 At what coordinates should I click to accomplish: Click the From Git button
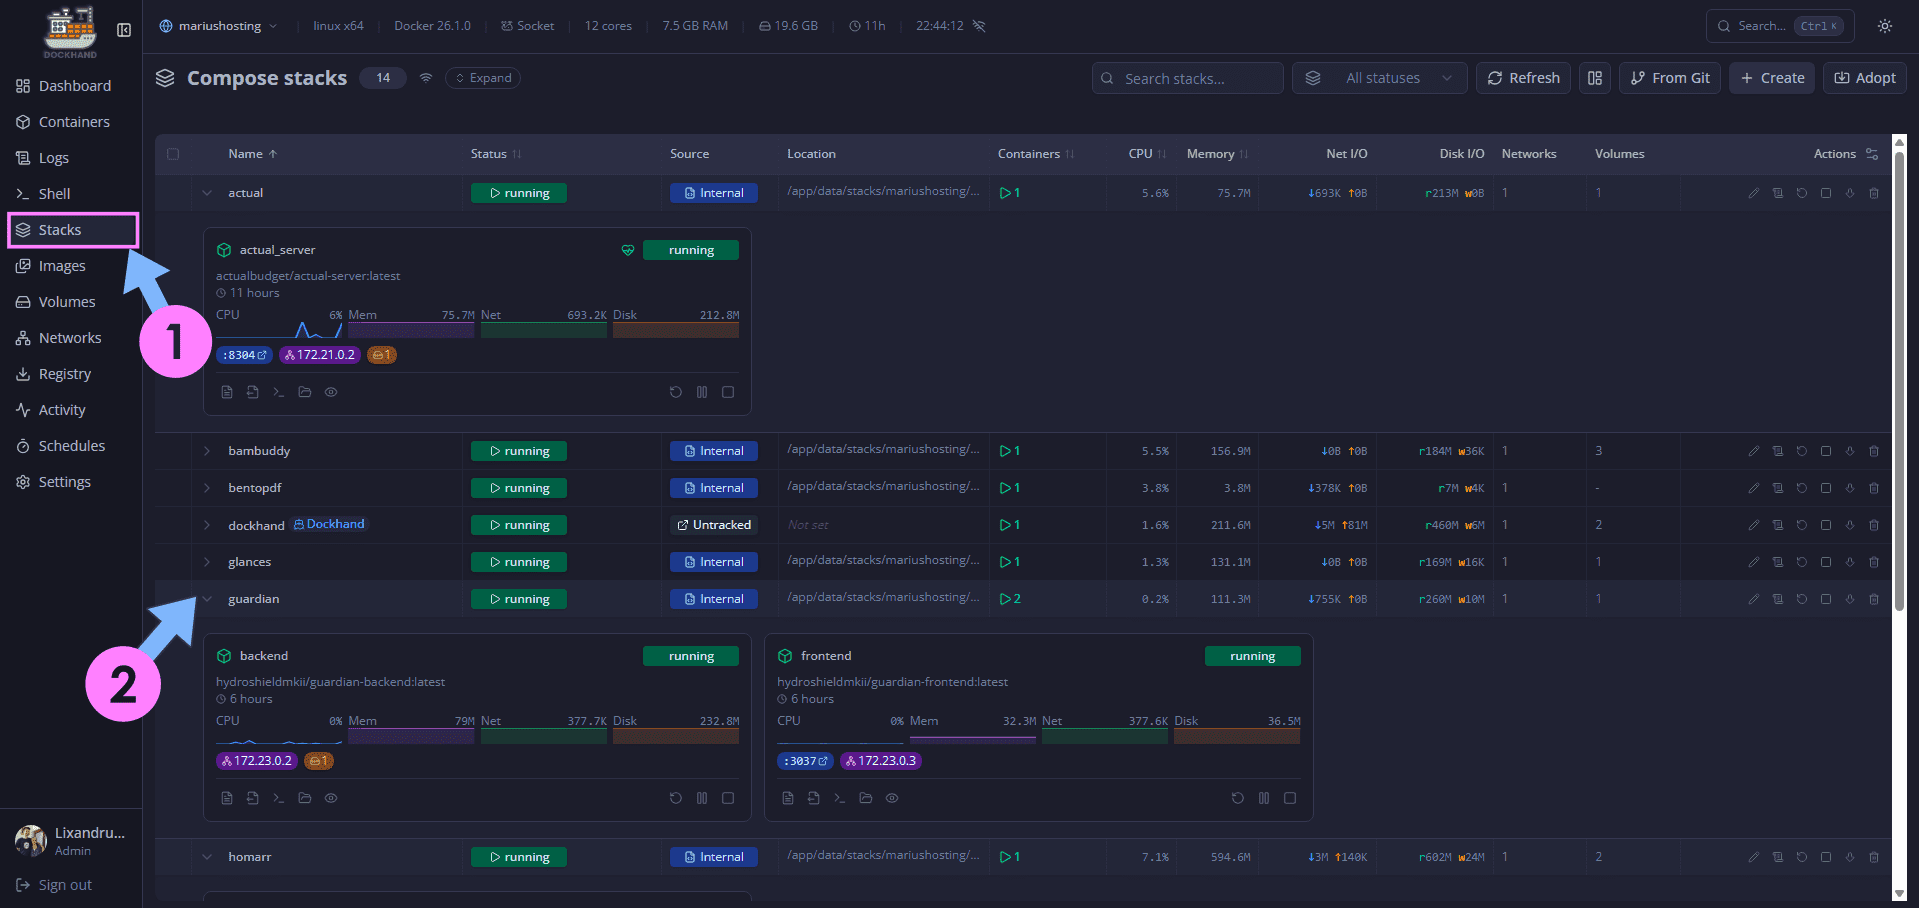click(x=1668, y=77)
